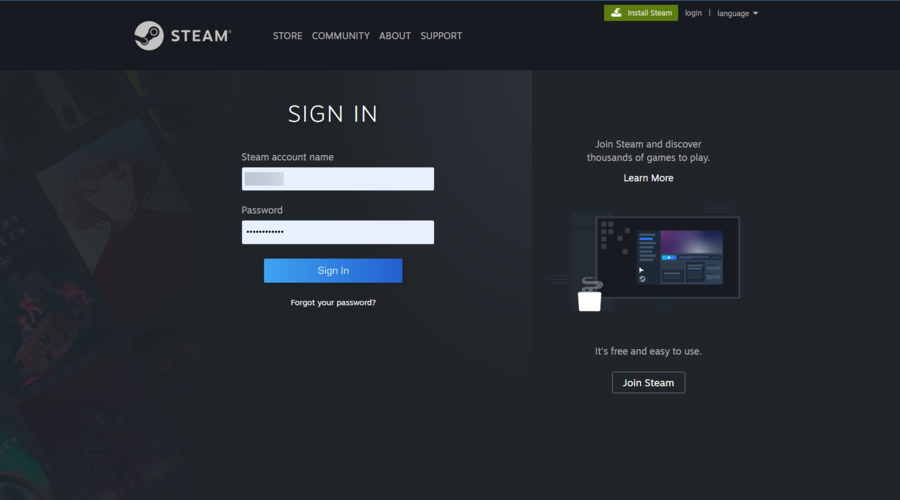Focus the Password field

[338, 232]
